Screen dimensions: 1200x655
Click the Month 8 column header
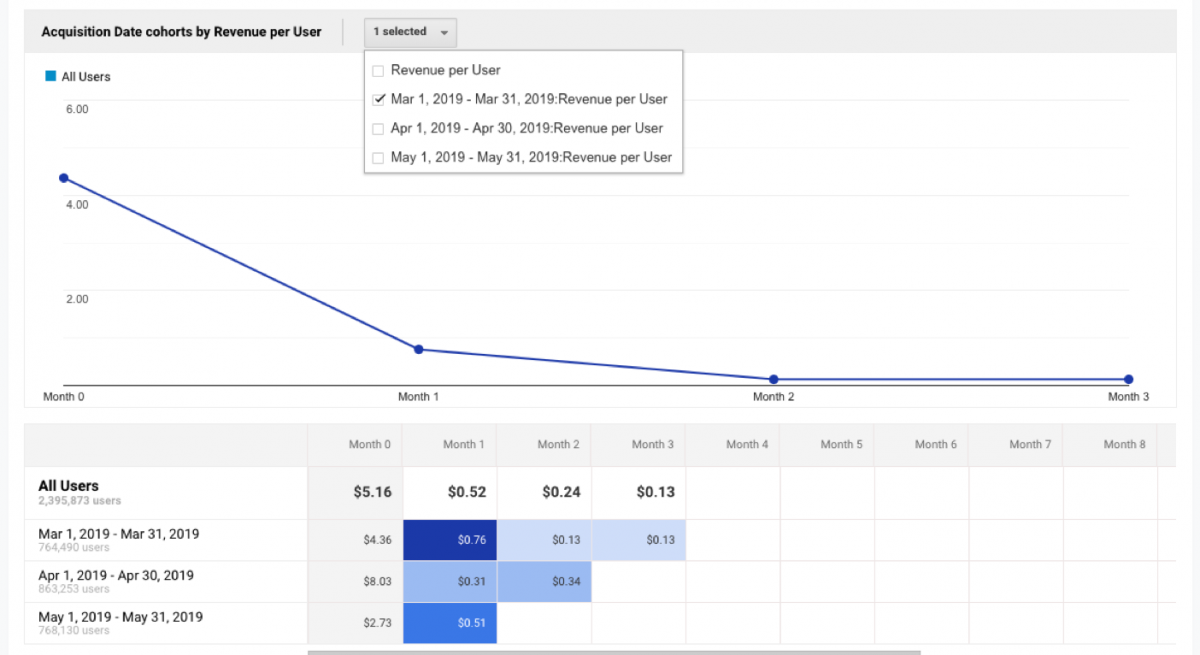tap(1124, 444)
